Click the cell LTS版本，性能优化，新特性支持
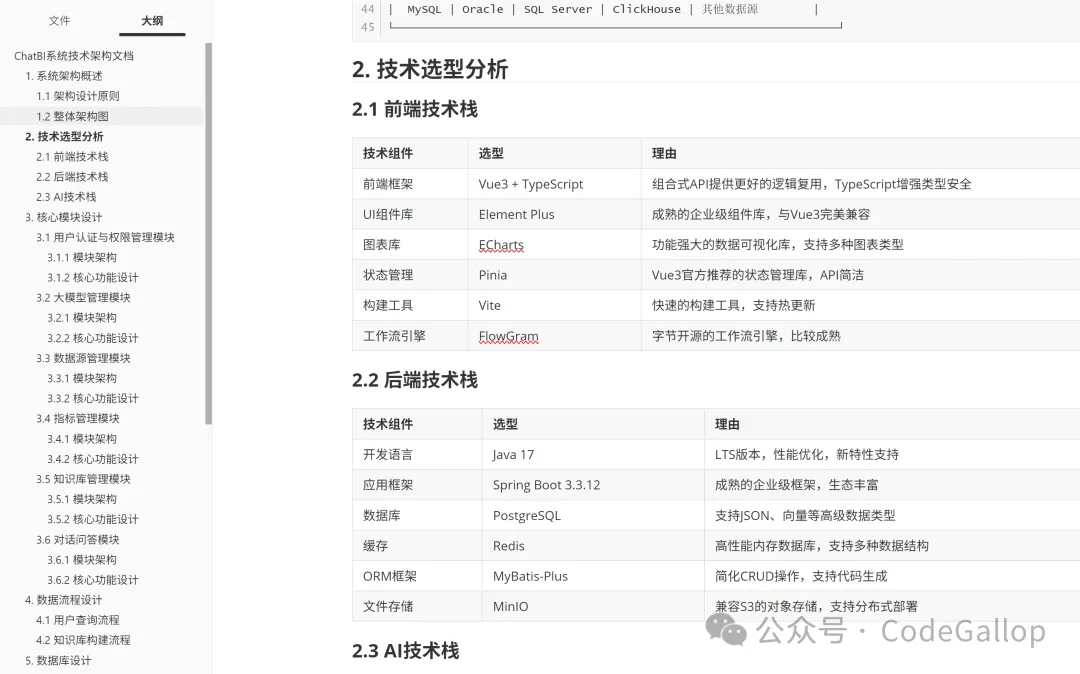 pos(892,454)
